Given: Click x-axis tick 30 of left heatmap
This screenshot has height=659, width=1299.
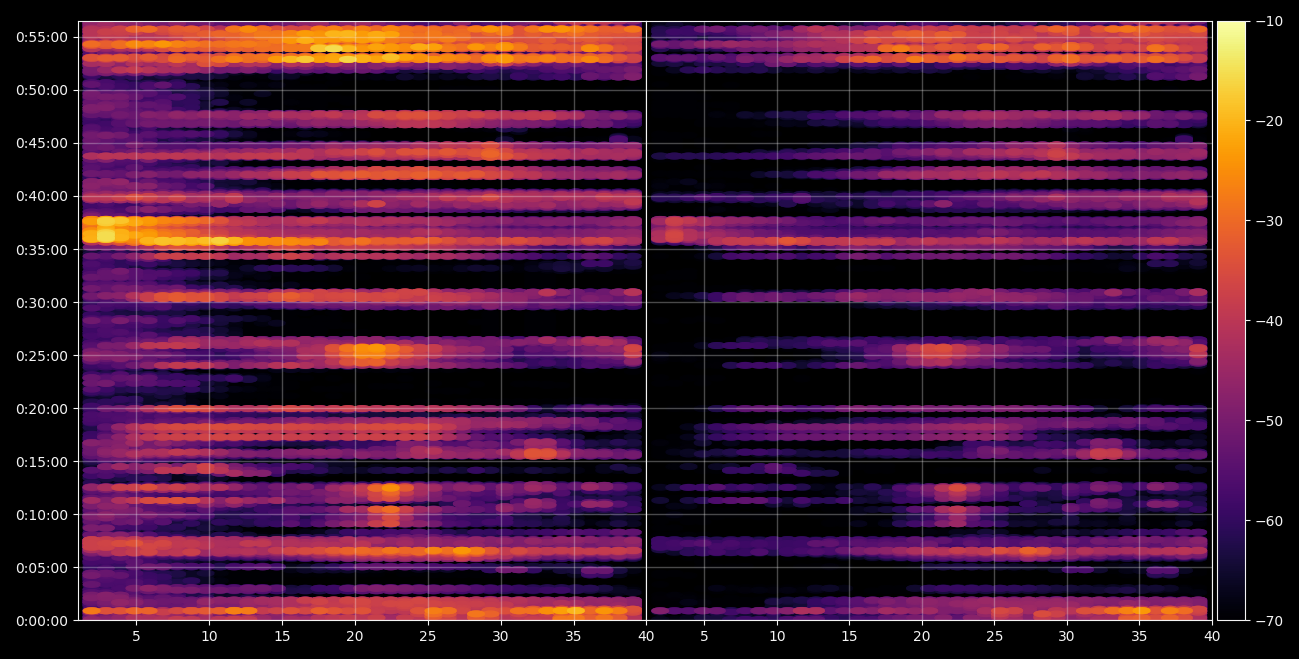Looking at the screenshot, I should pyautogui.click(x=501, y=636).
